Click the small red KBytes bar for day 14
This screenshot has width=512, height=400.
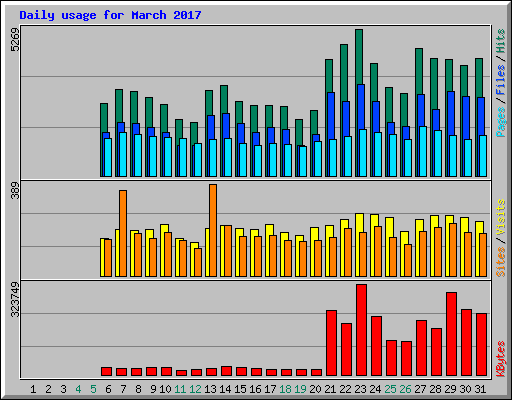click(x=226, y=371)
